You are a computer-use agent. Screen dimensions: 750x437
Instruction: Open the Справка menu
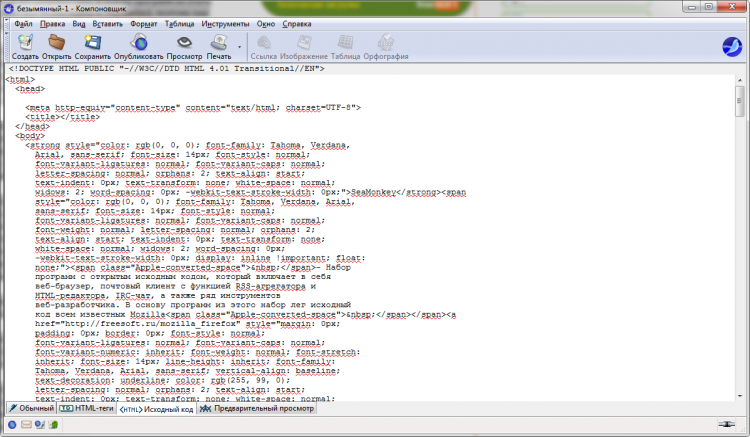297,24
